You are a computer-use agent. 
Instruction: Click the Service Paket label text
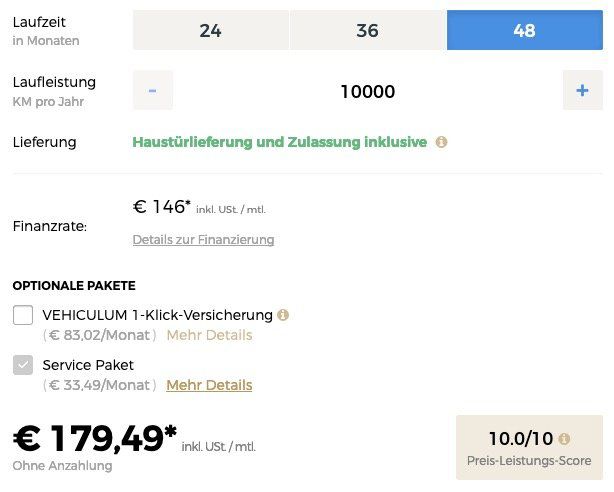88,365
